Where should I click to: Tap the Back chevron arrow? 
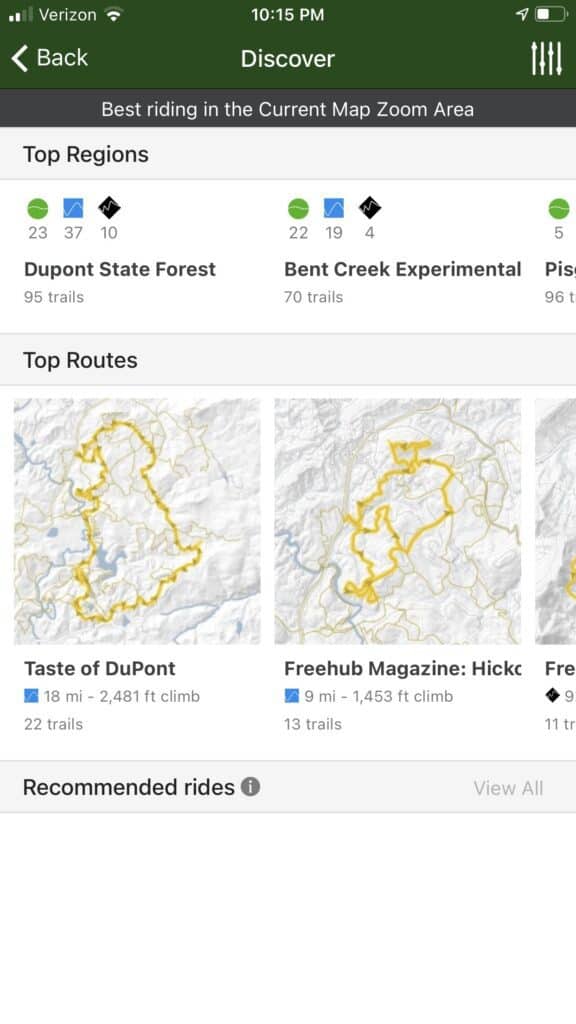[20, 58]
